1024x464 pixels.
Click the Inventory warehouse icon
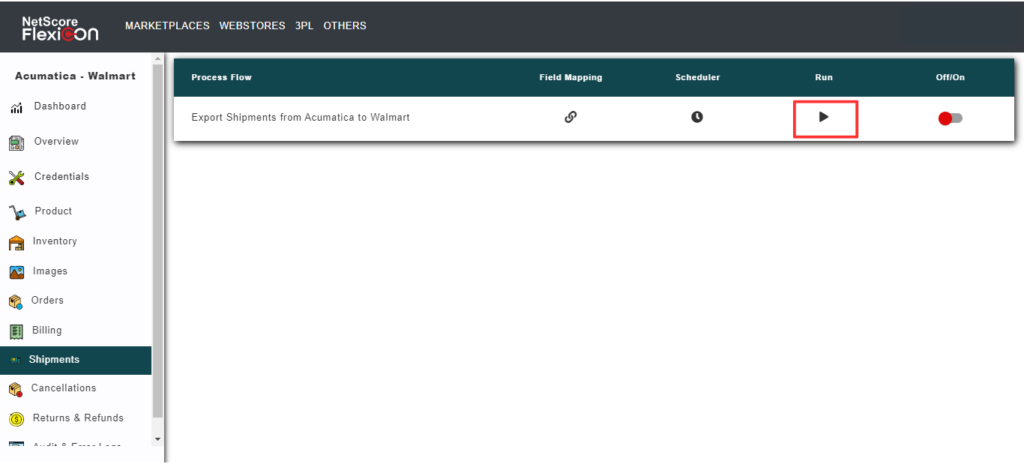coord(17,242)
